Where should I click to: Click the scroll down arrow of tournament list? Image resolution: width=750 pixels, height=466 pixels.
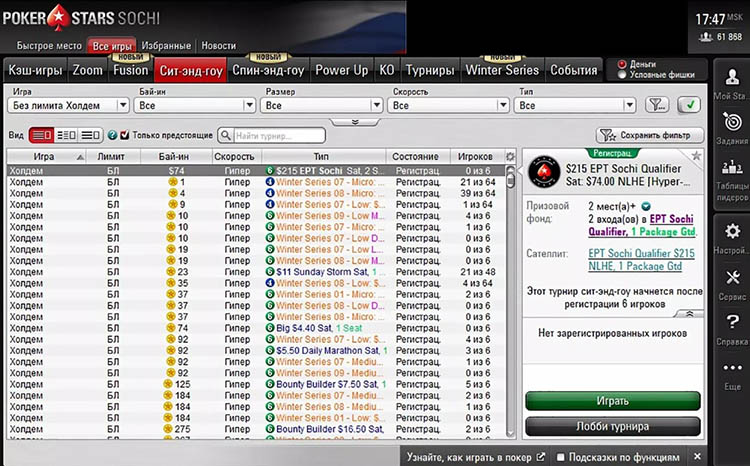(510, 433)
